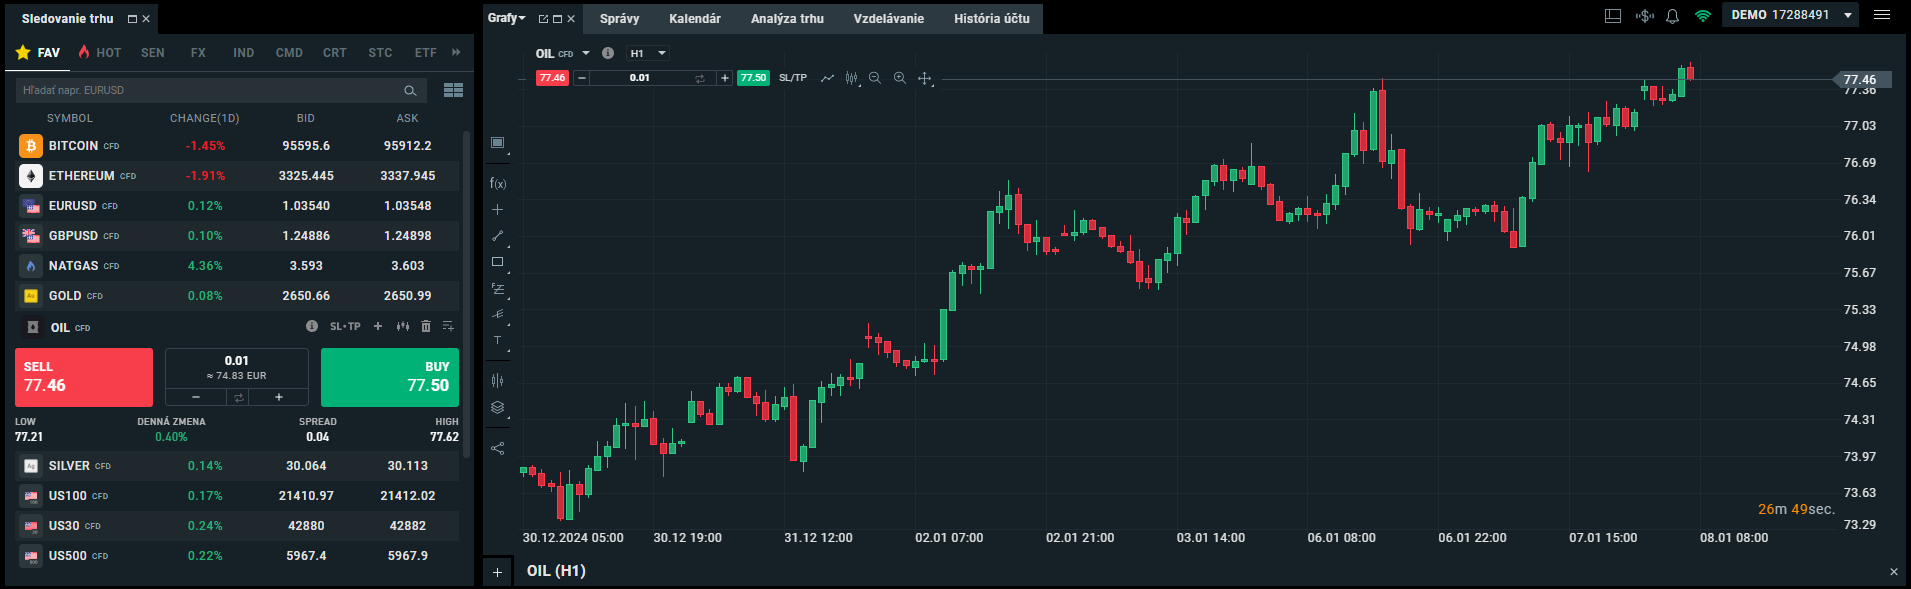The width and height of the screenshot is (1911, 589).
Task: Select the crosshair tool in chart toolbar
Action: click(924, 78)
